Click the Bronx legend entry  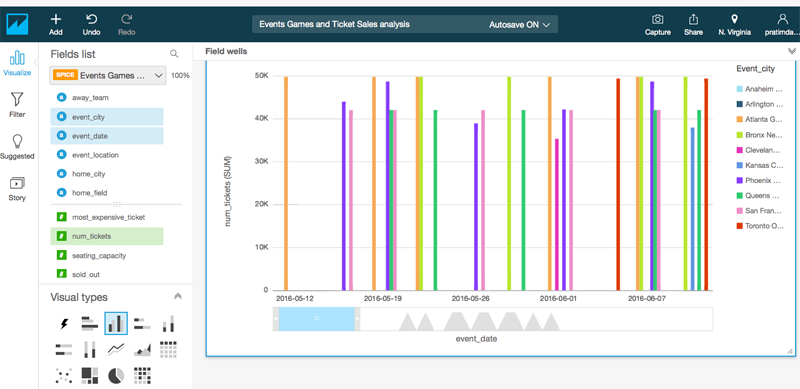point(760,135)
